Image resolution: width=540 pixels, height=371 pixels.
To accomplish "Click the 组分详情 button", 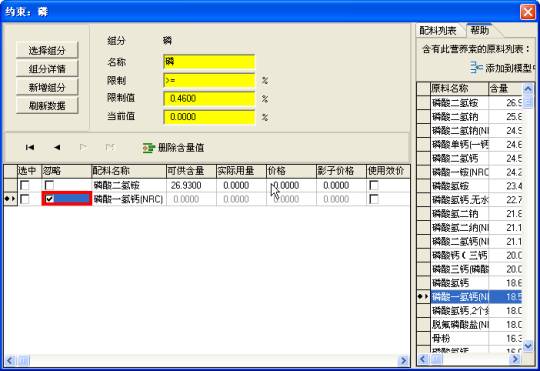I will coord(47,69).
